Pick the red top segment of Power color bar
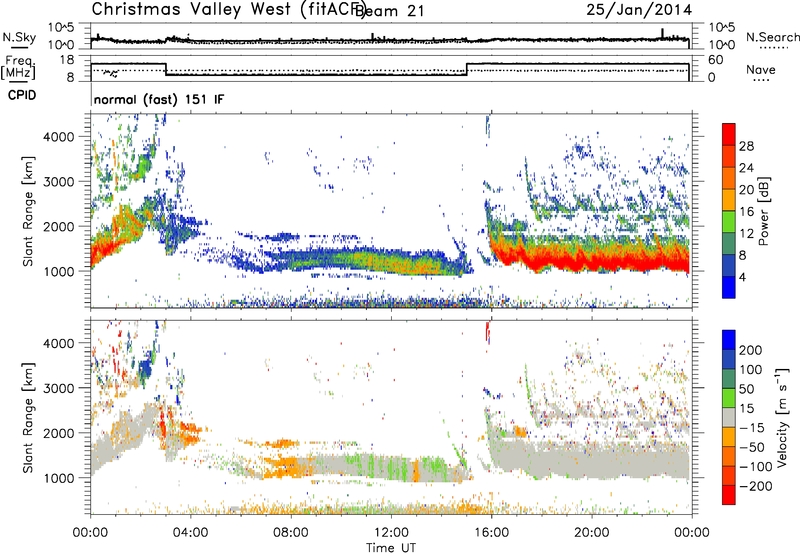Image resolution: width=800 pixels, height=554 pixels. click(729, 134)
